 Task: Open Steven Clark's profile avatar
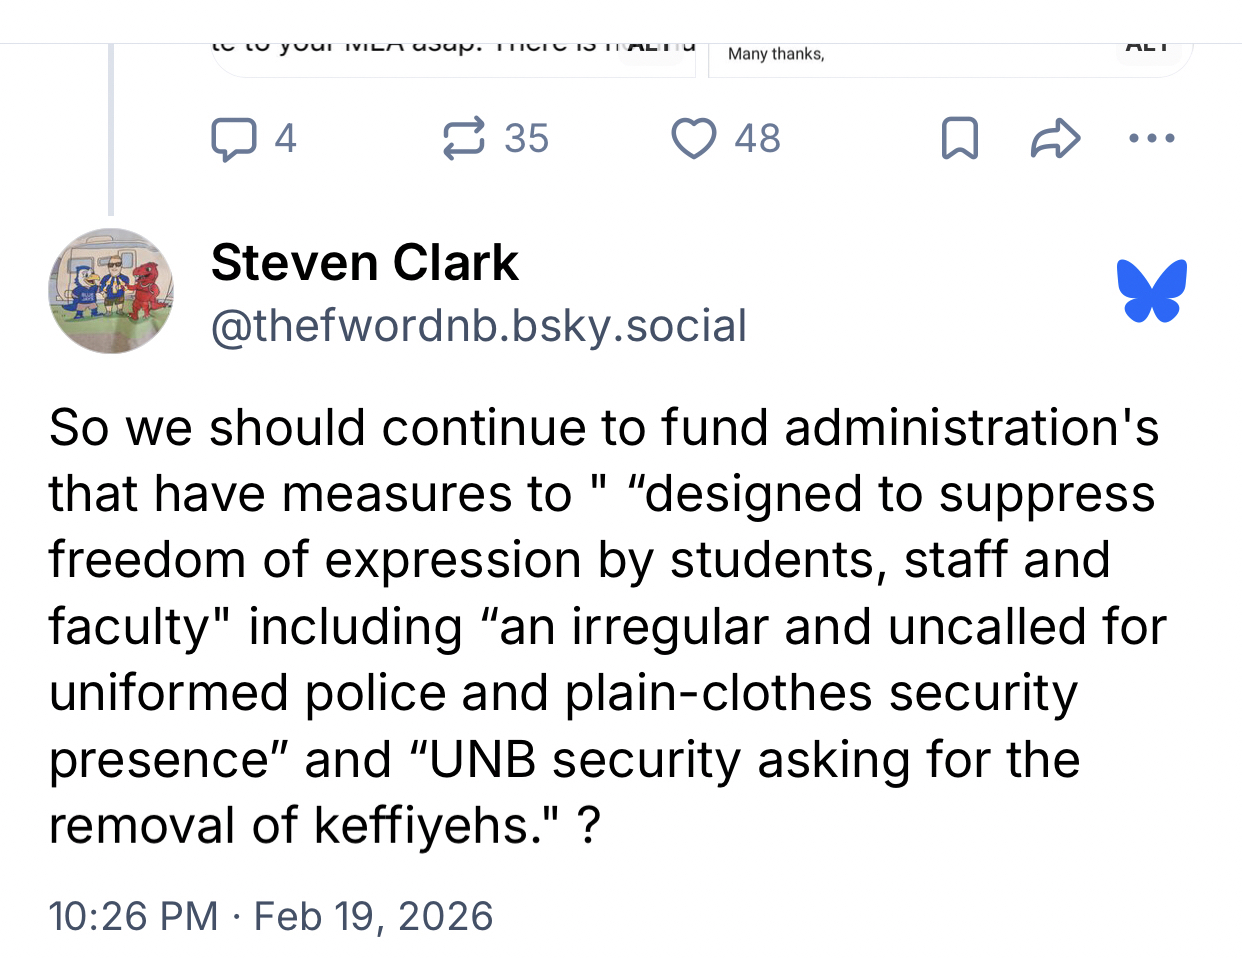pyautogui.click(x=111, y=291)
